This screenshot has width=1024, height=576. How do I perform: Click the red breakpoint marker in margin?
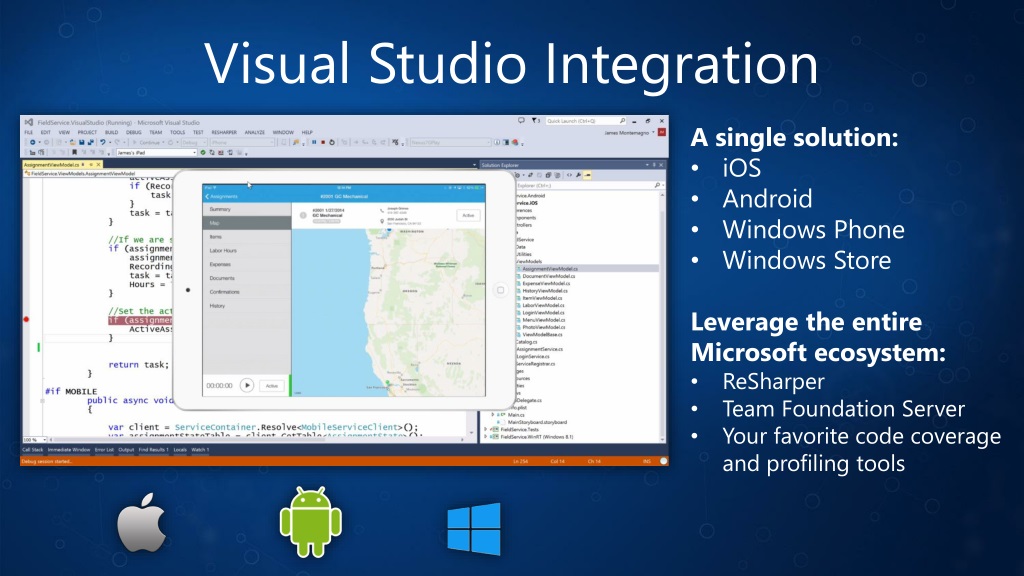point(26,319)
